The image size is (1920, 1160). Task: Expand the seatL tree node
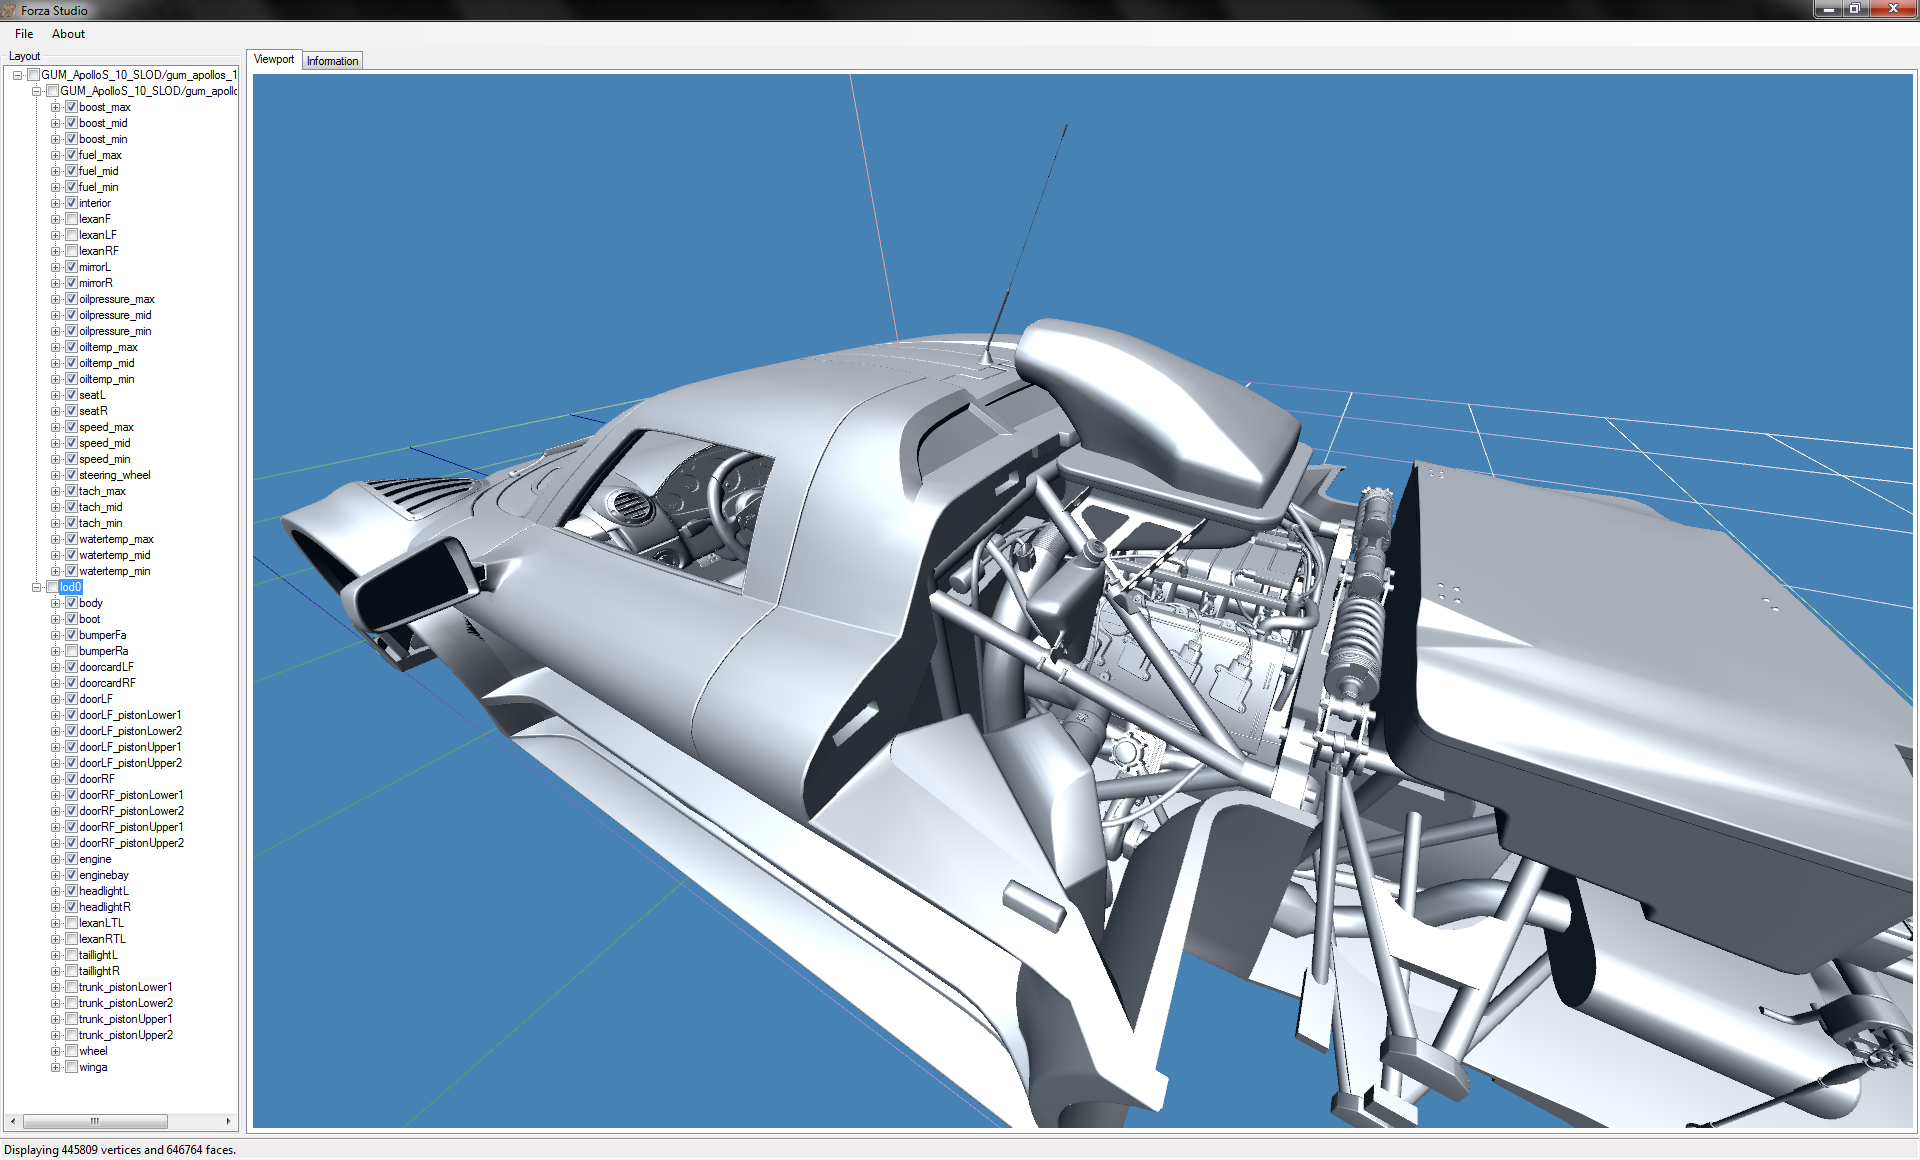click(x=56, y=395)
